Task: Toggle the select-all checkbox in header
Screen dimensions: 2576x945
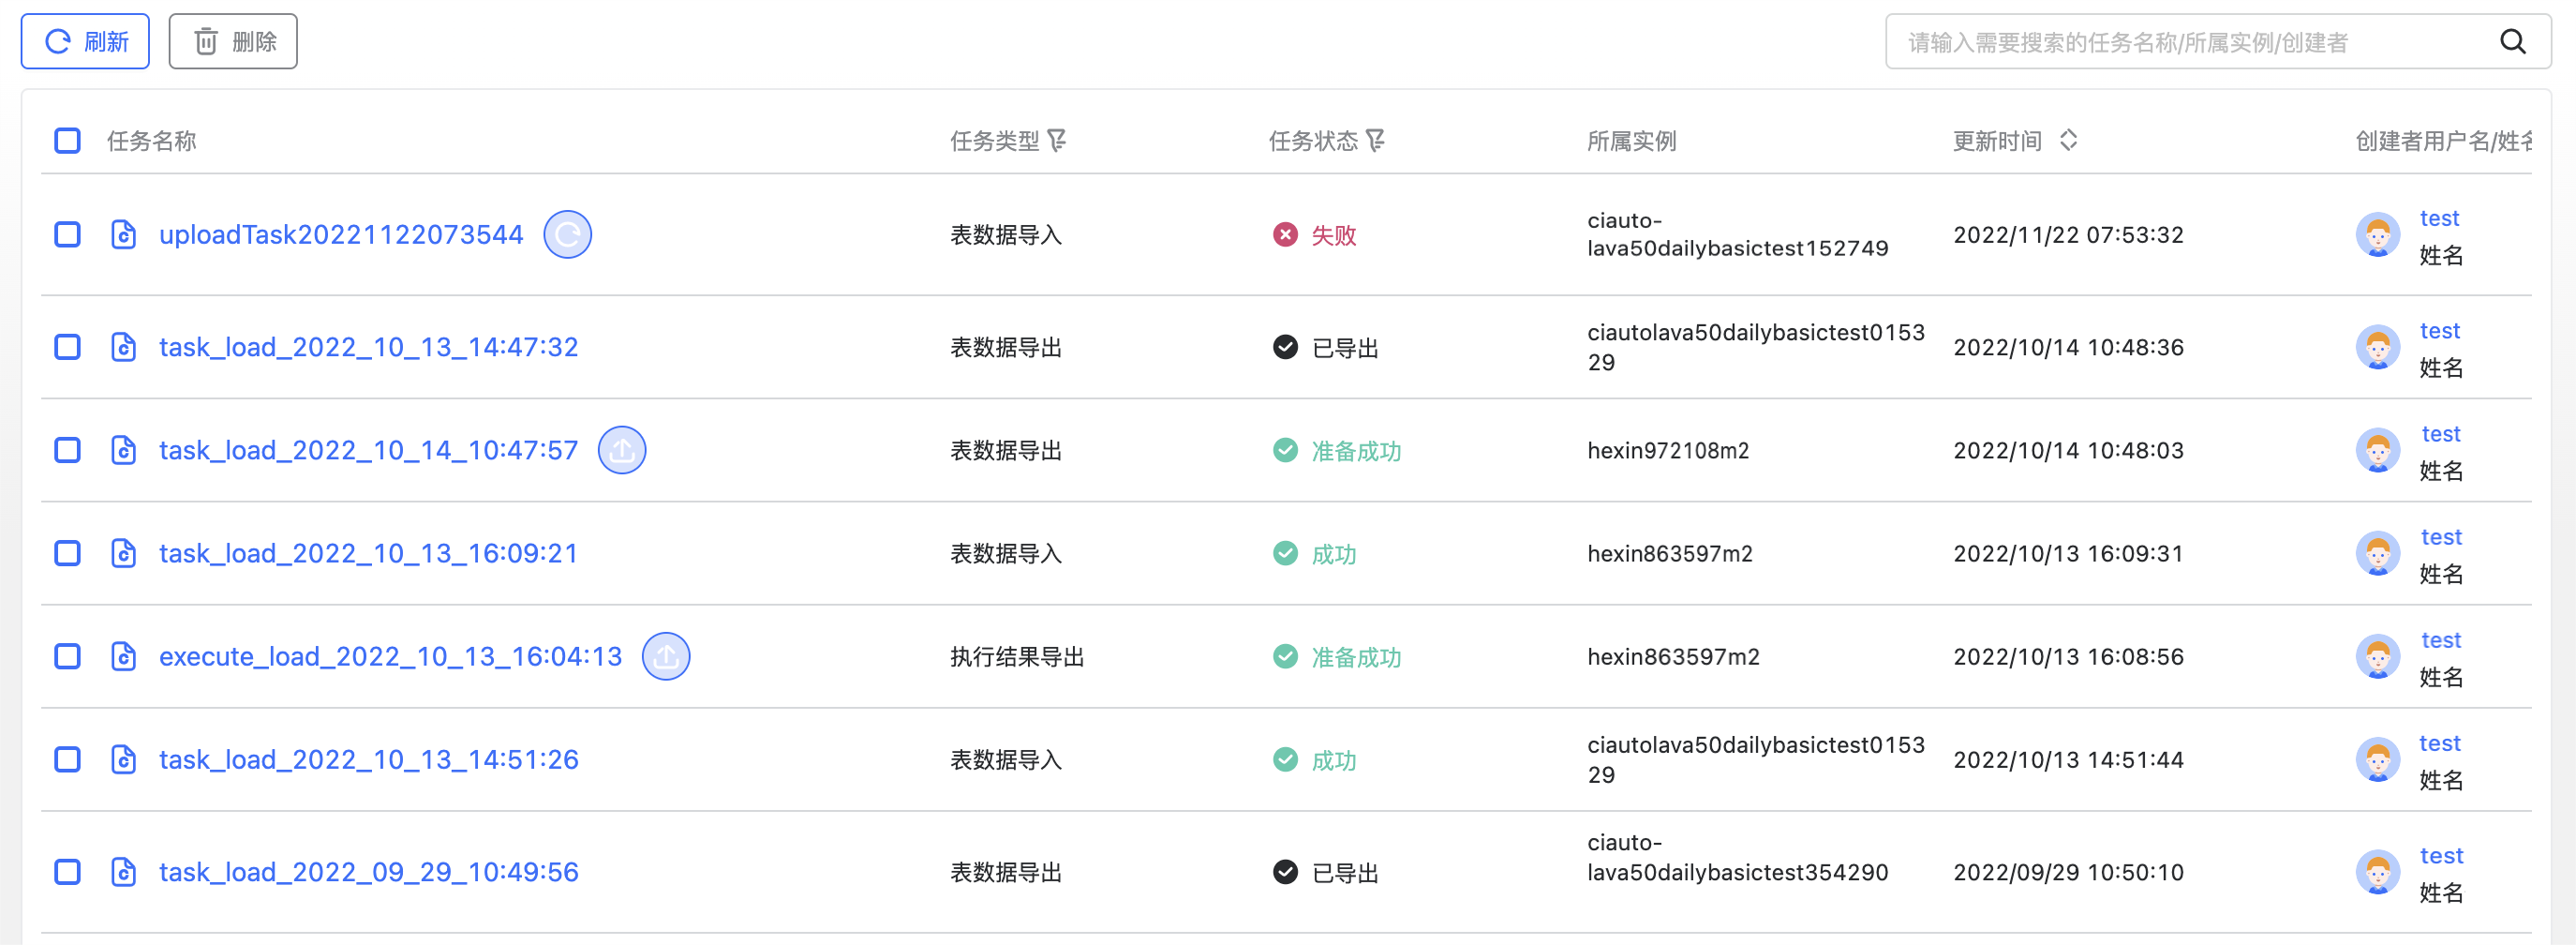Action: coord(67,141)
